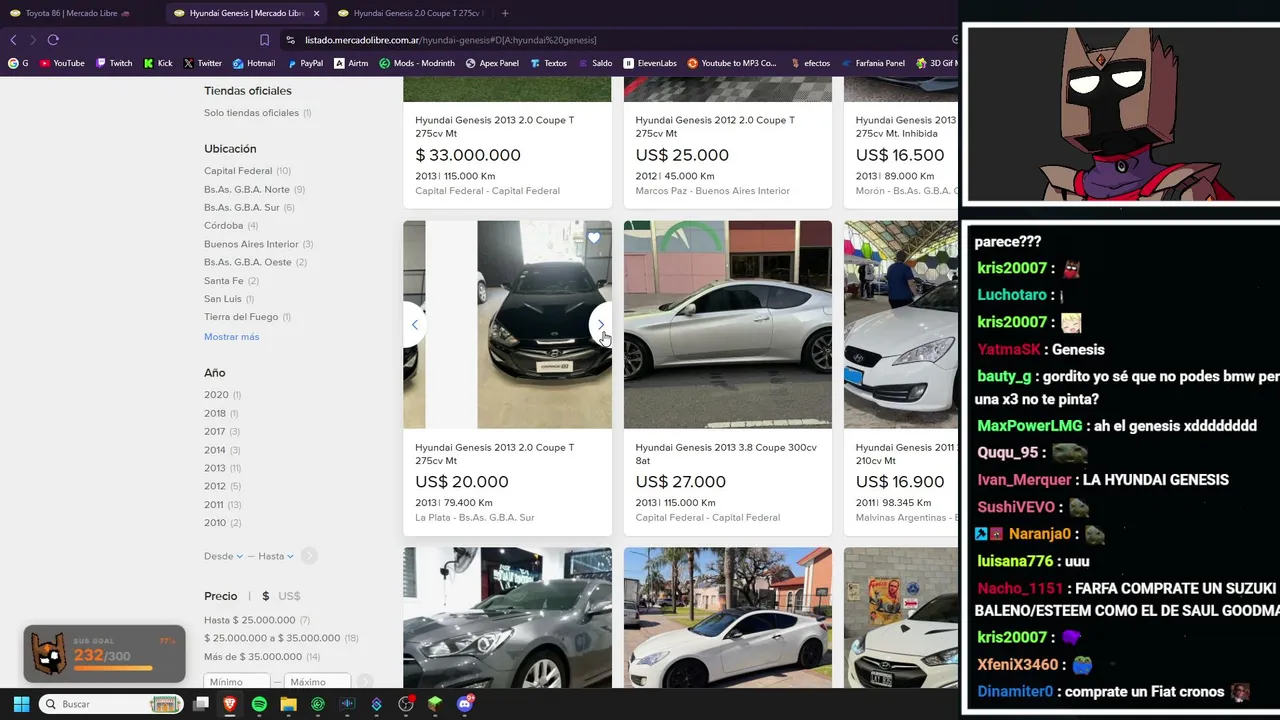This screenshot has width=1280, height=720.
Task: Open the Kick bookmark
Action: pos(158,63)
